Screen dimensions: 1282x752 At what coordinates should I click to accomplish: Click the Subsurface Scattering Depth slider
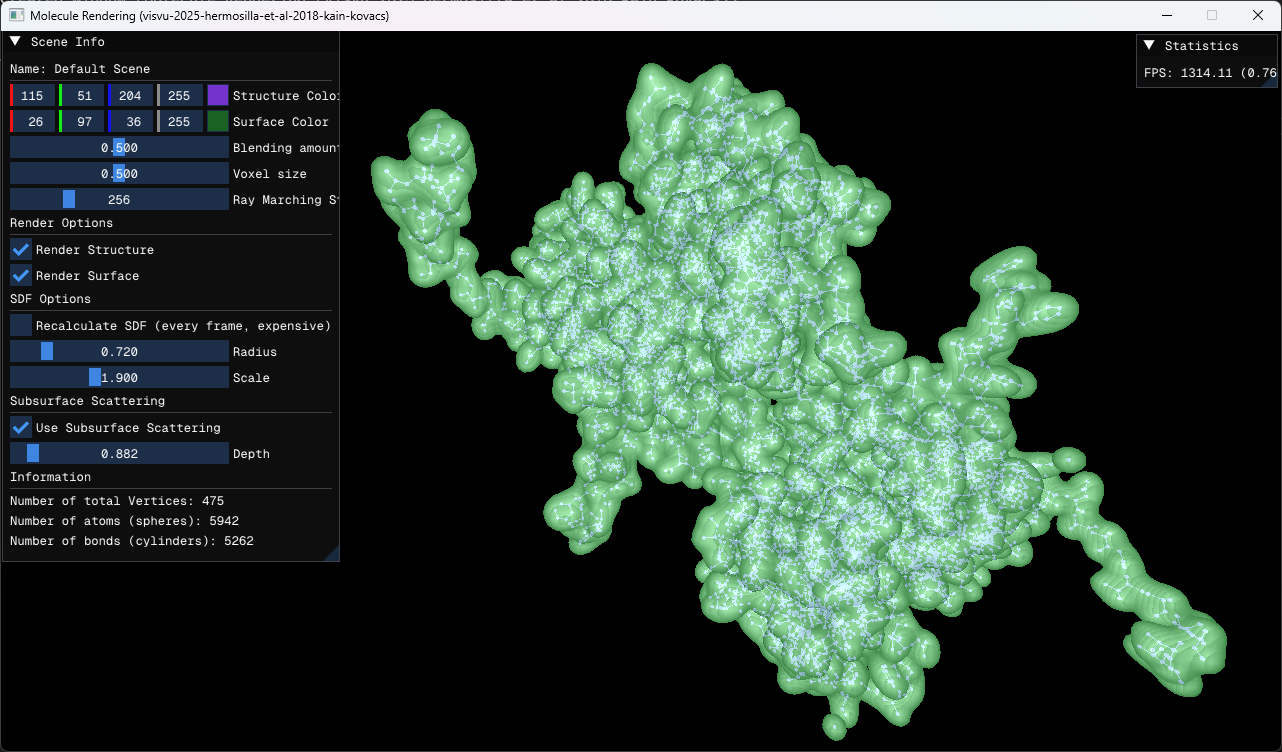[119, 454]
